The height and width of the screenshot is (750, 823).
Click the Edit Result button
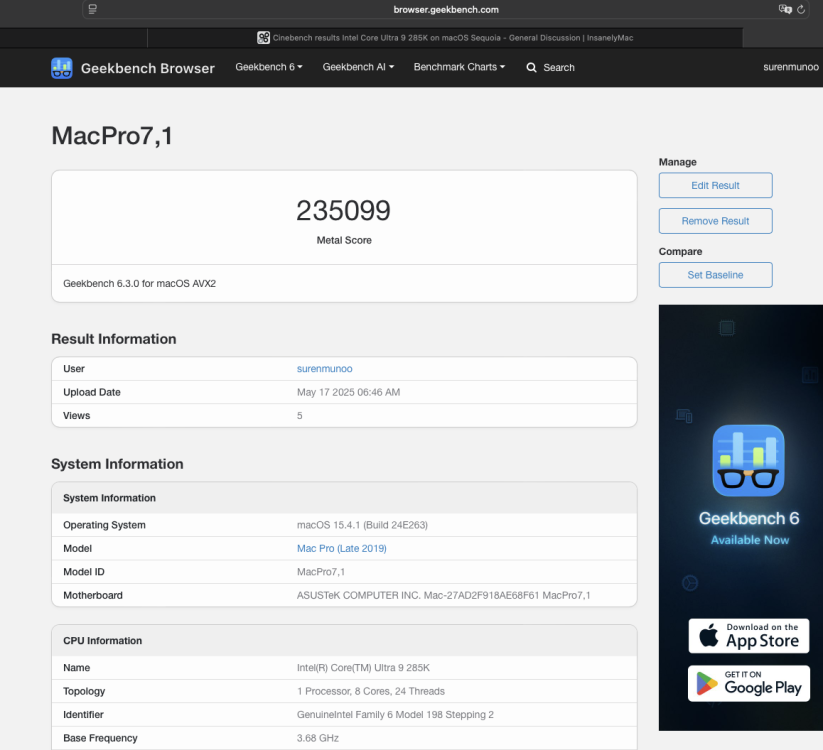(x=715, y=185)
